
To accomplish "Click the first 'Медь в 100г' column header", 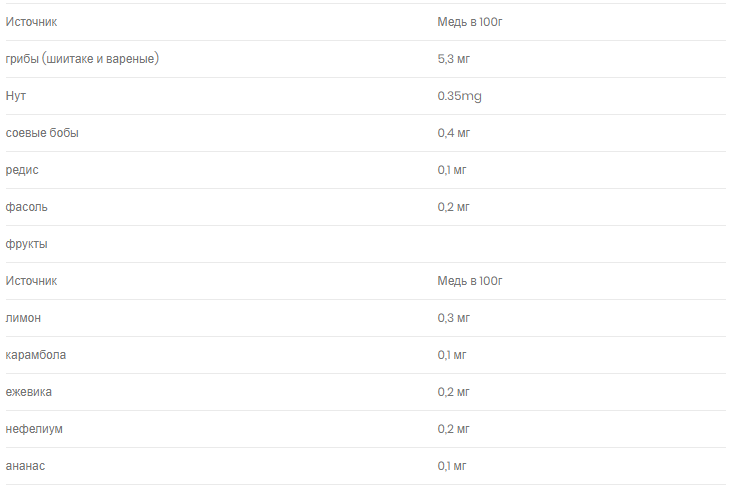I will (x=470, y=22).
